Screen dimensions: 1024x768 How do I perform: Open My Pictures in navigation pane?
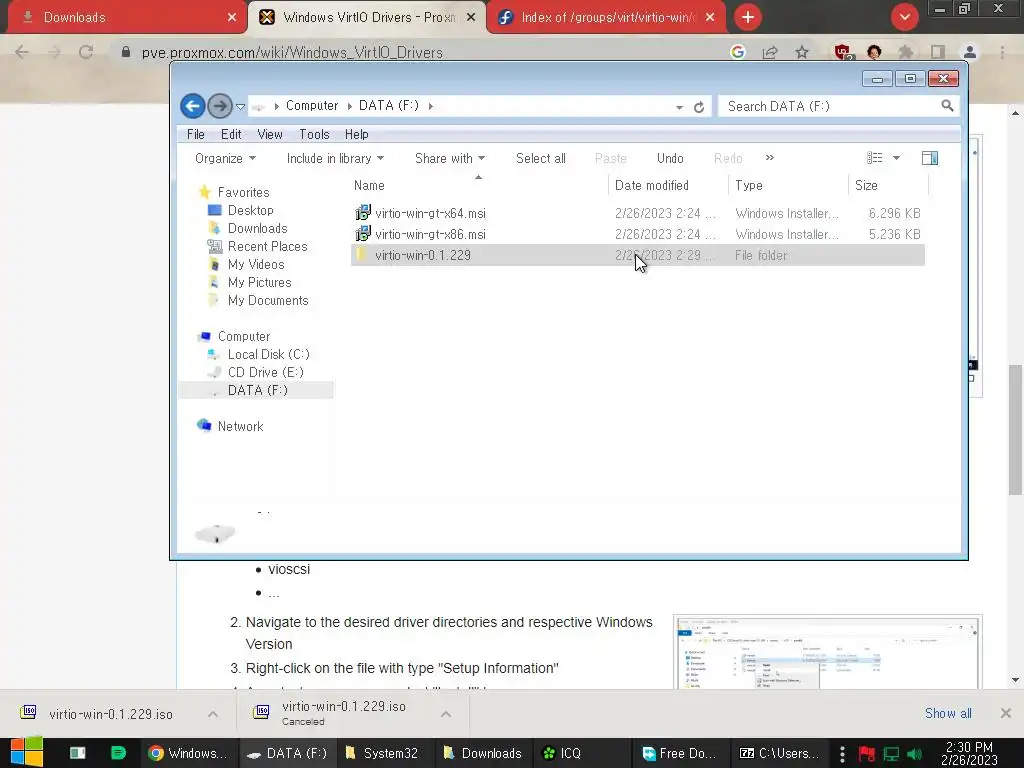[259, 283]
